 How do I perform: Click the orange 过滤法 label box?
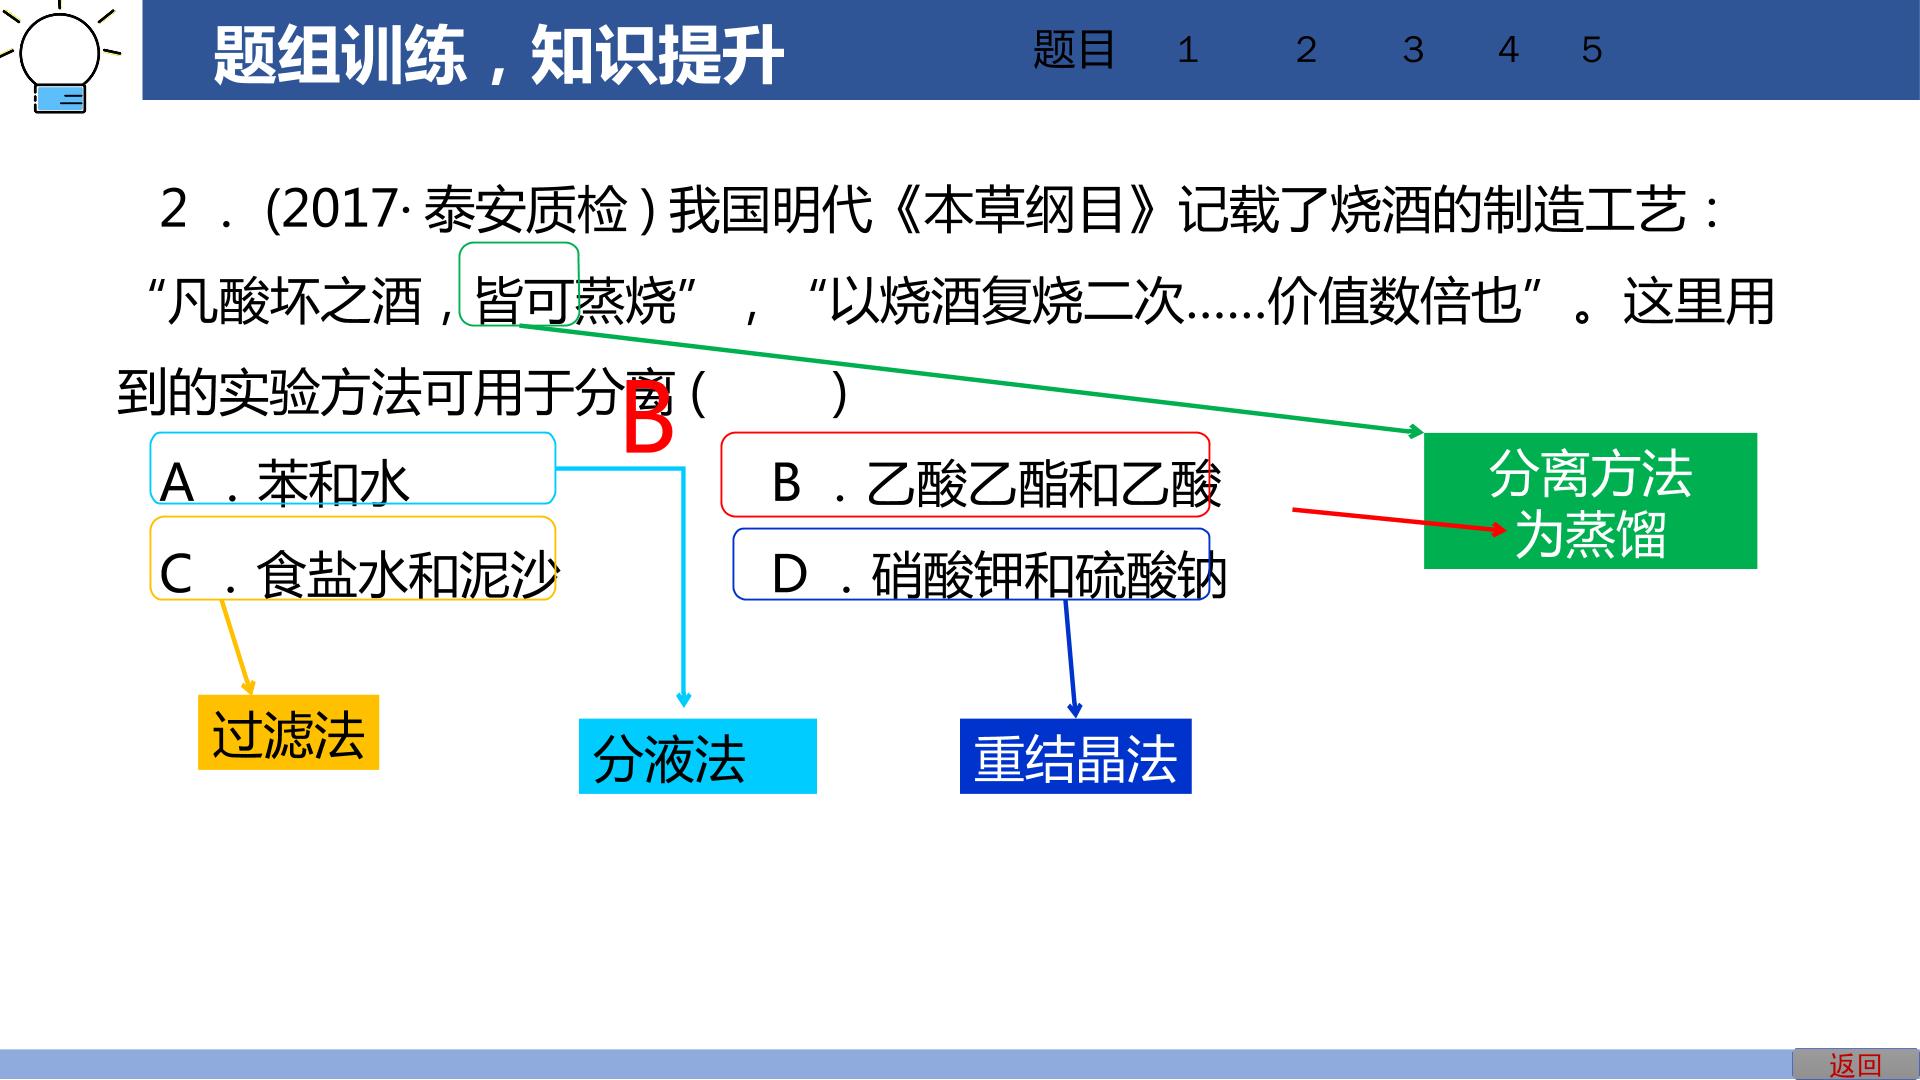pyautogui.click(x=288, y=733)
